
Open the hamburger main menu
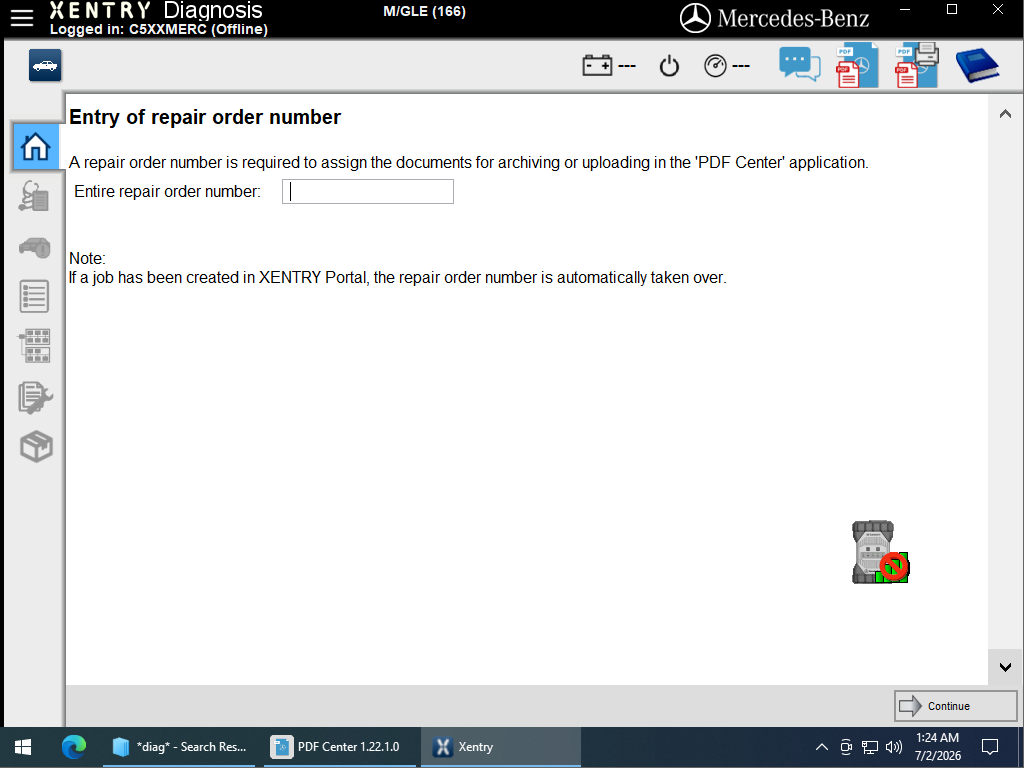22,18
